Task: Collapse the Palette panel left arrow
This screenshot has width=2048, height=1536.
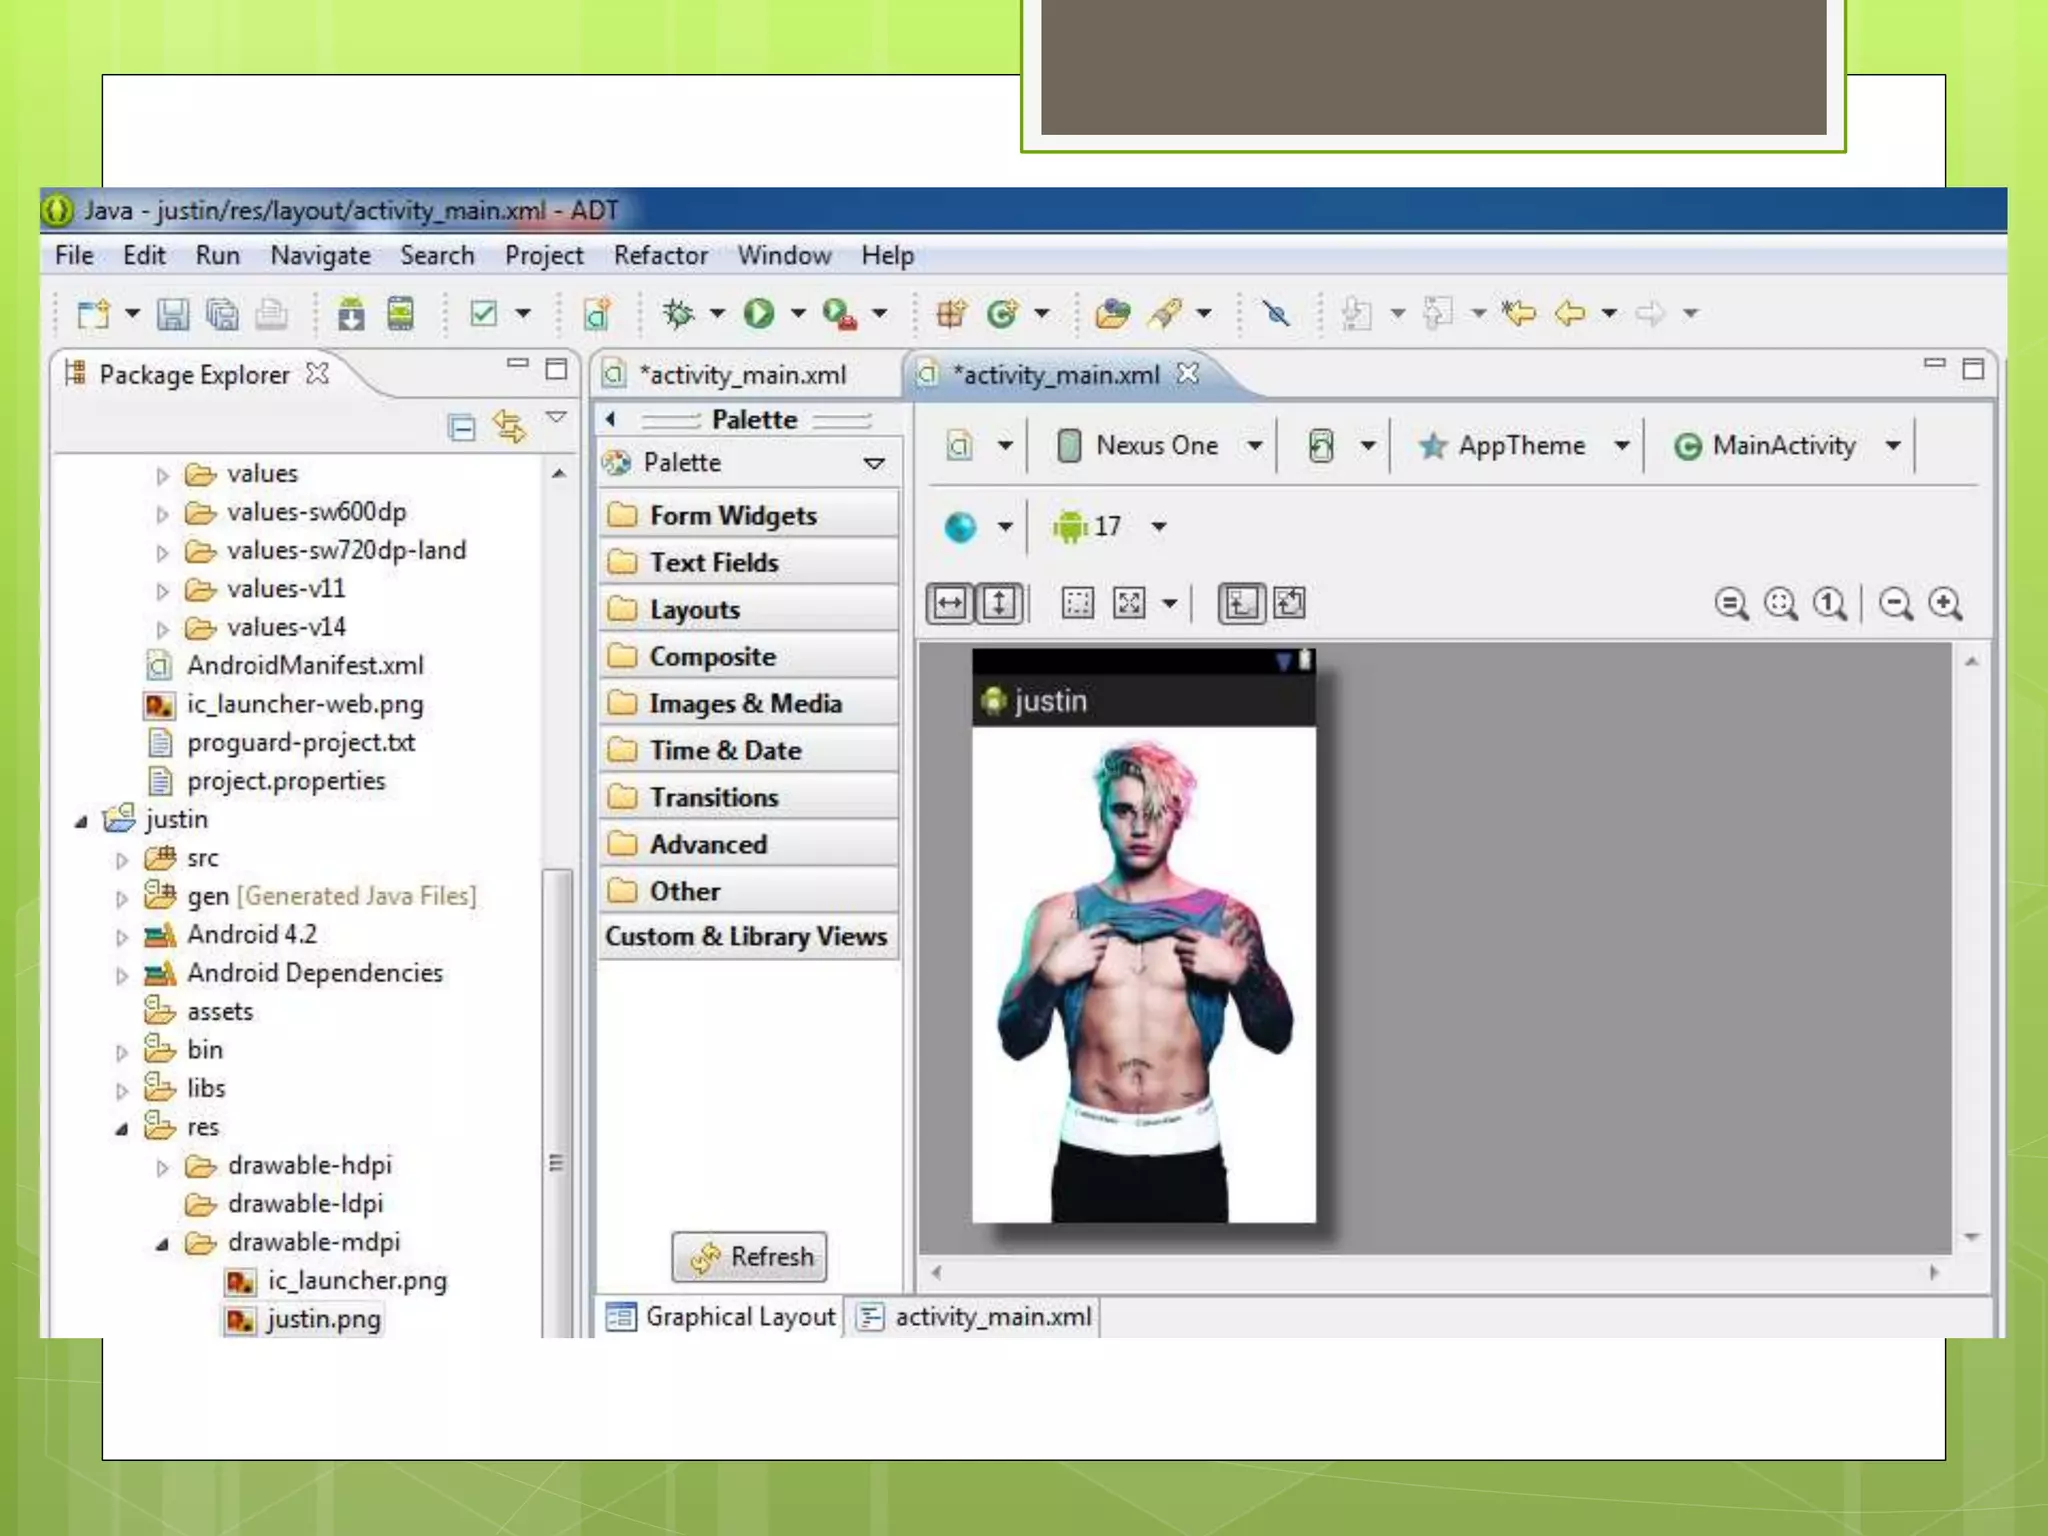Action: [x=611, y=420]
